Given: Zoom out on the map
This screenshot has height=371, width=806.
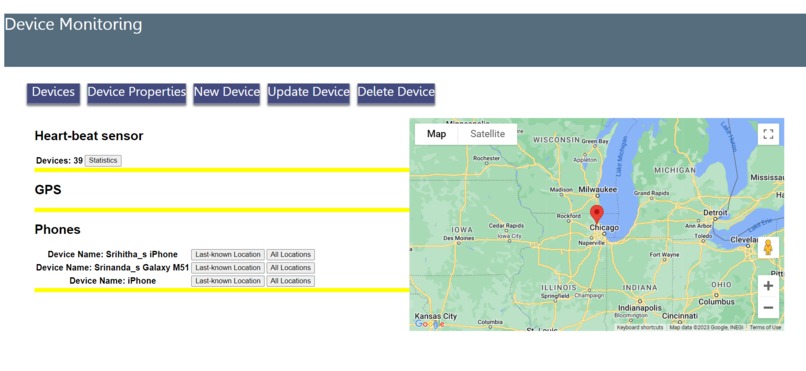Looking at the screenshot, I should pyautogui.click(x=768, y=307).
